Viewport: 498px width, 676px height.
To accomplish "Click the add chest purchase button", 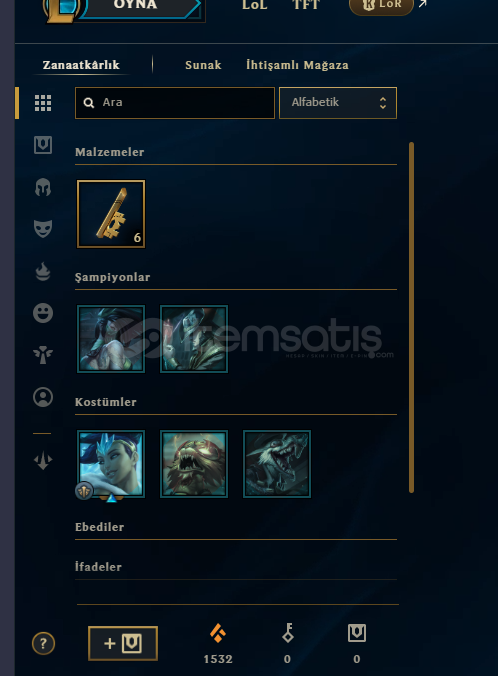I will 123,643.
